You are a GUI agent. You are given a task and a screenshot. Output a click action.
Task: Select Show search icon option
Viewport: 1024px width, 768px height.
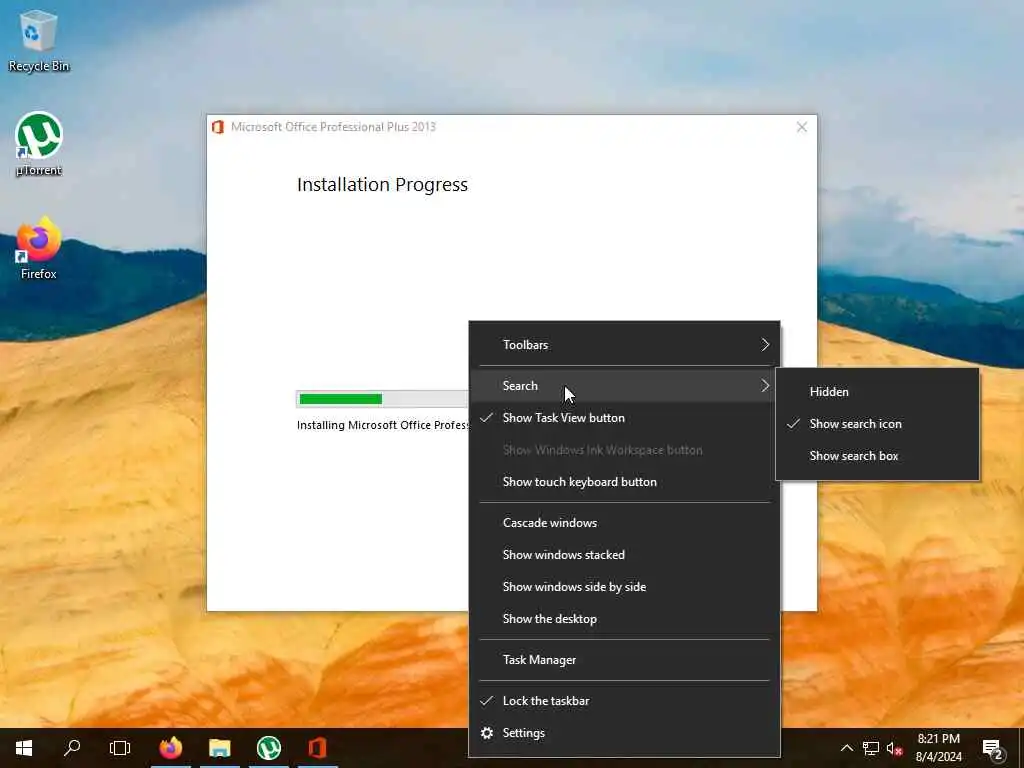(877, 424)
